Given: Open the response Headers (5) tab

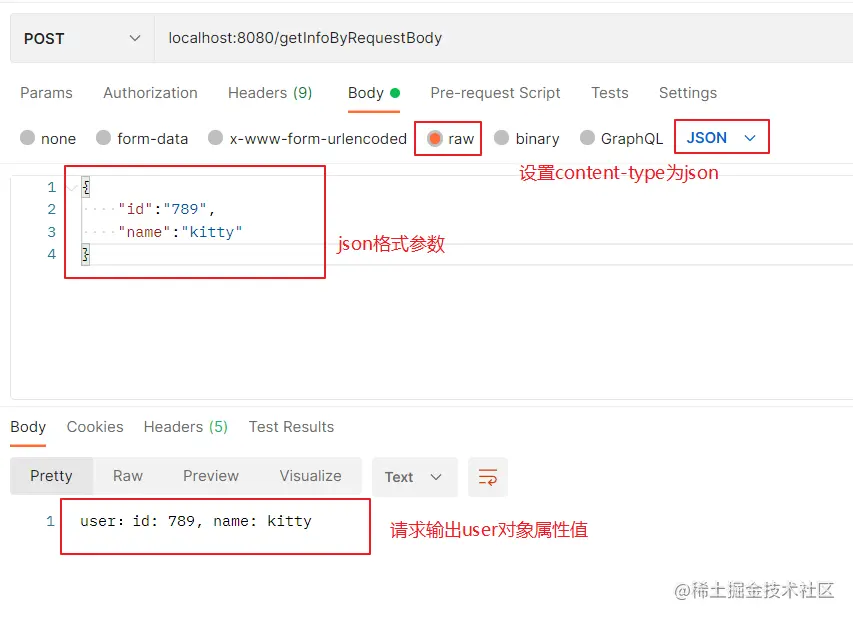Looking at the screenshot, I should pos(186,427).
